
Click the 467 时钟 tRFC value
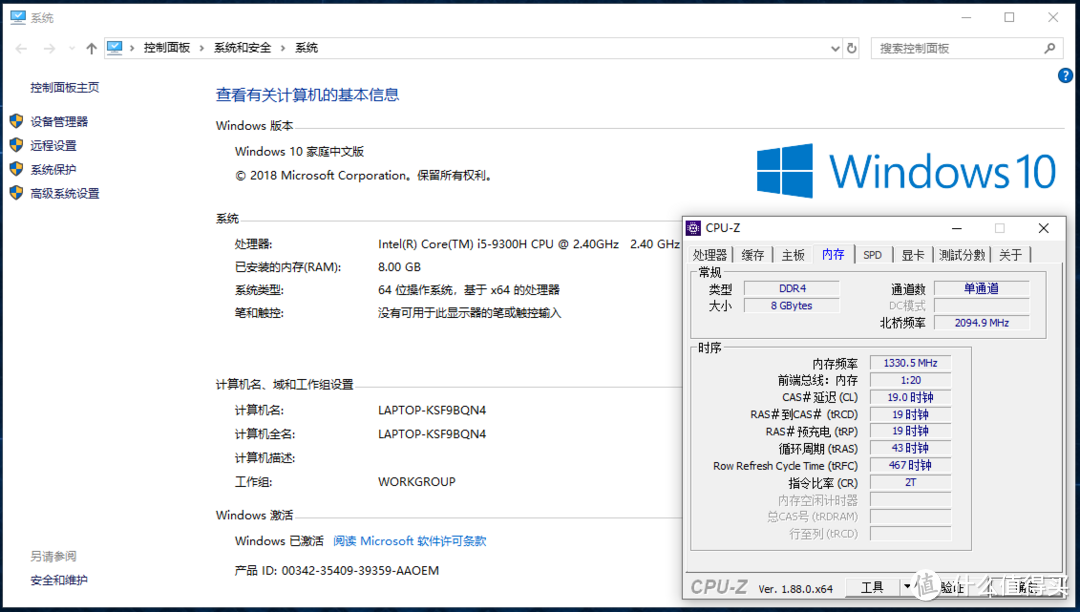click(911, 465)
